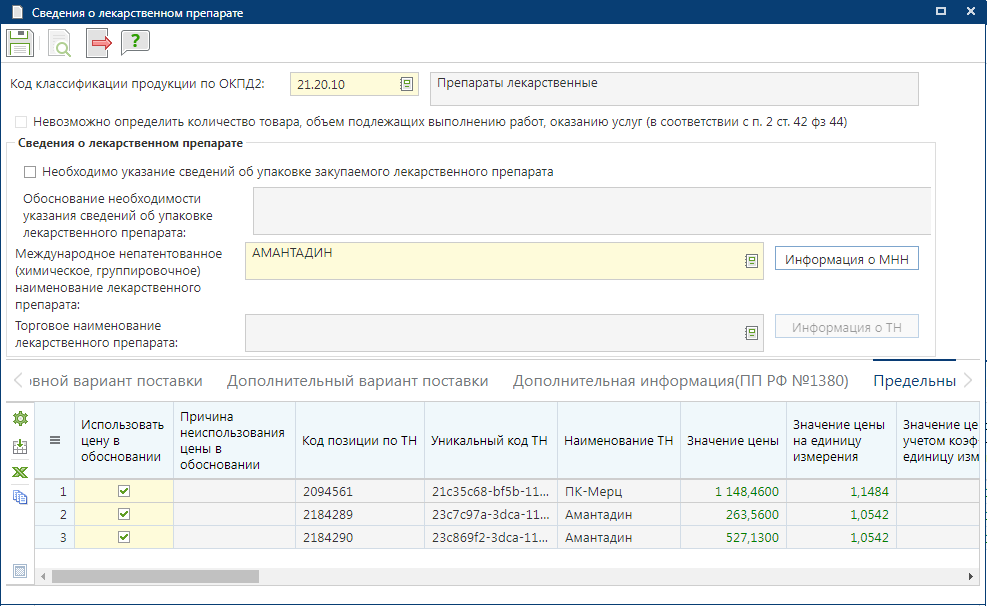The height and width of the screenshot is (606, 987).
Task: Click the 'Уникальный код ТН' column header
Action: coord(490,440)
